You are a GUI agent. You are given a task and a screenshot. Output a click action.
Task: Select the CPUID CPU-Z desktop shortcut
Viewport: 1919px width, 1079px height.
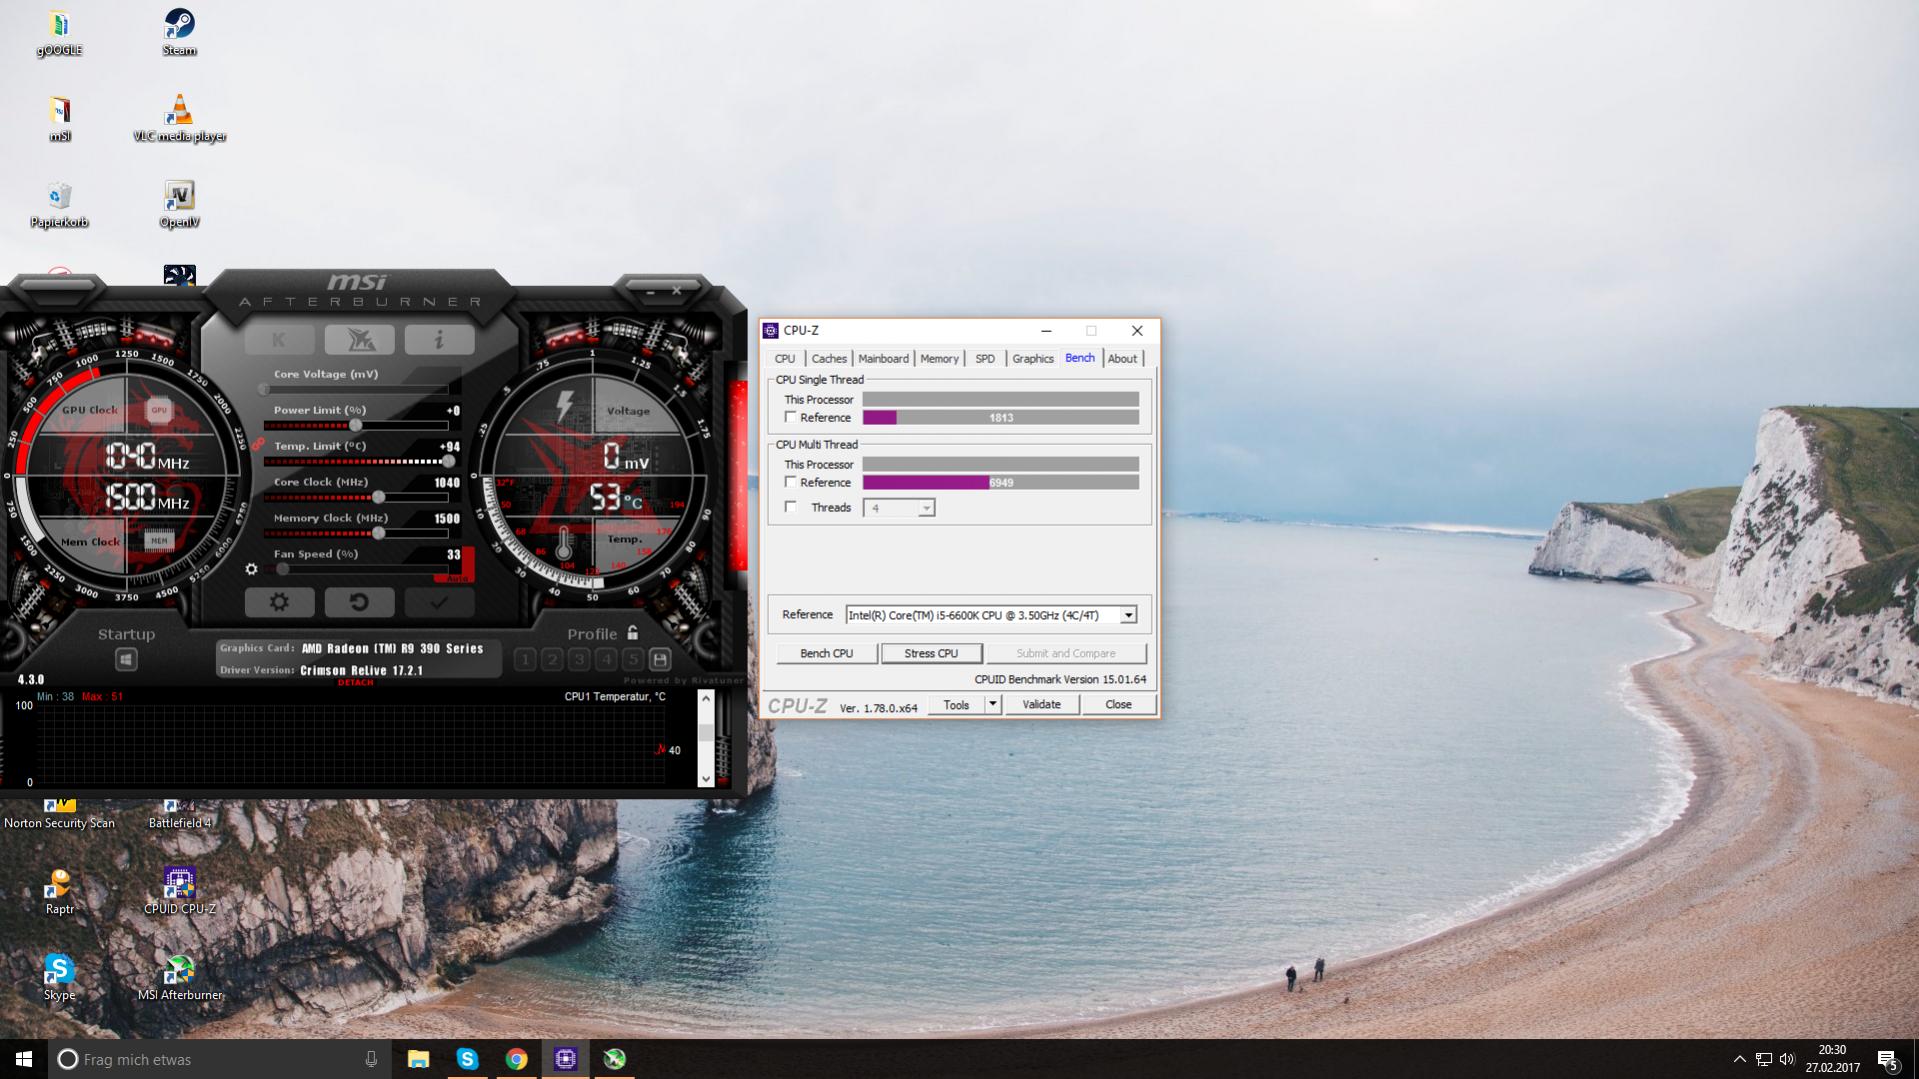click(x=180, y=891)
